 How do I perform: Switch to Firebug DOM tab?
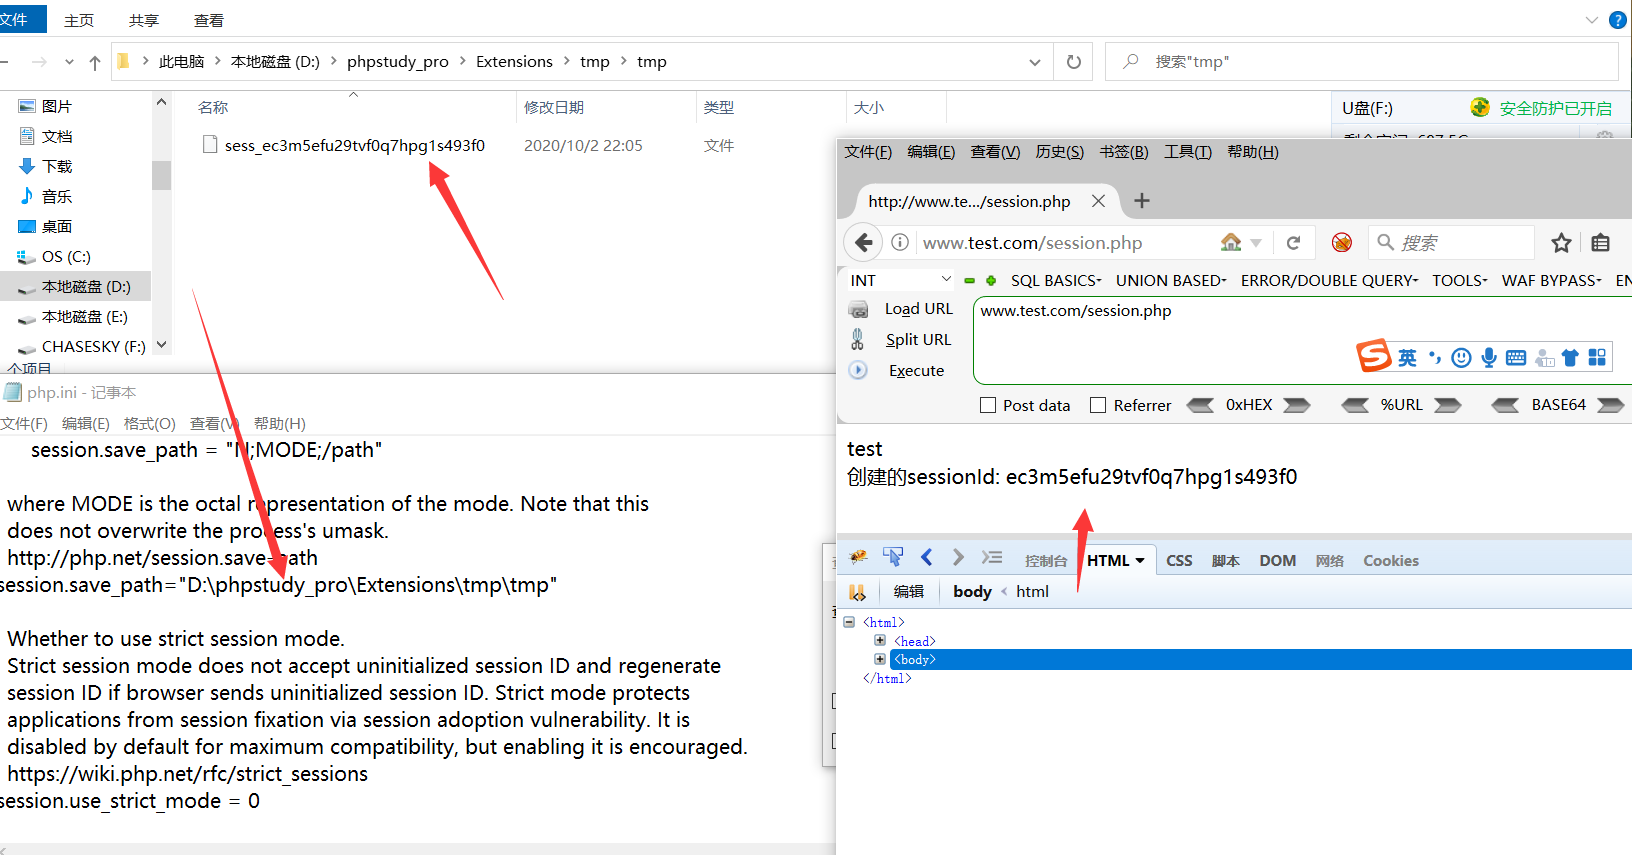click(1277, 561)
